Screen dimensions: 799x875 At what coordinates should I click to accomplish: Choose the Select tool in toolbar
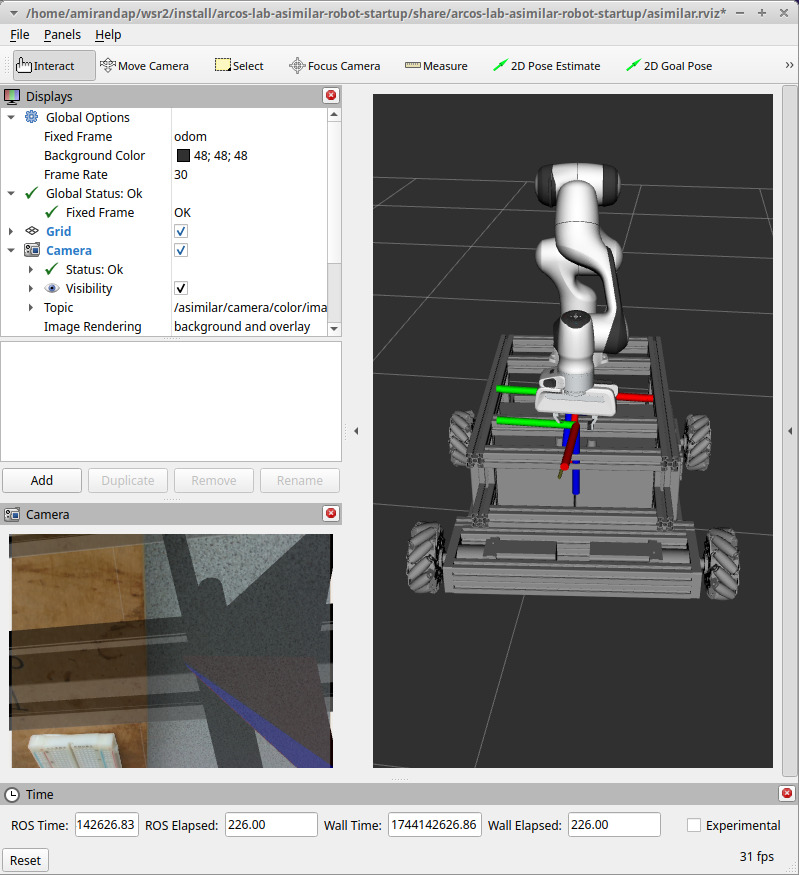pyautogui.click(x=239, y=66)
